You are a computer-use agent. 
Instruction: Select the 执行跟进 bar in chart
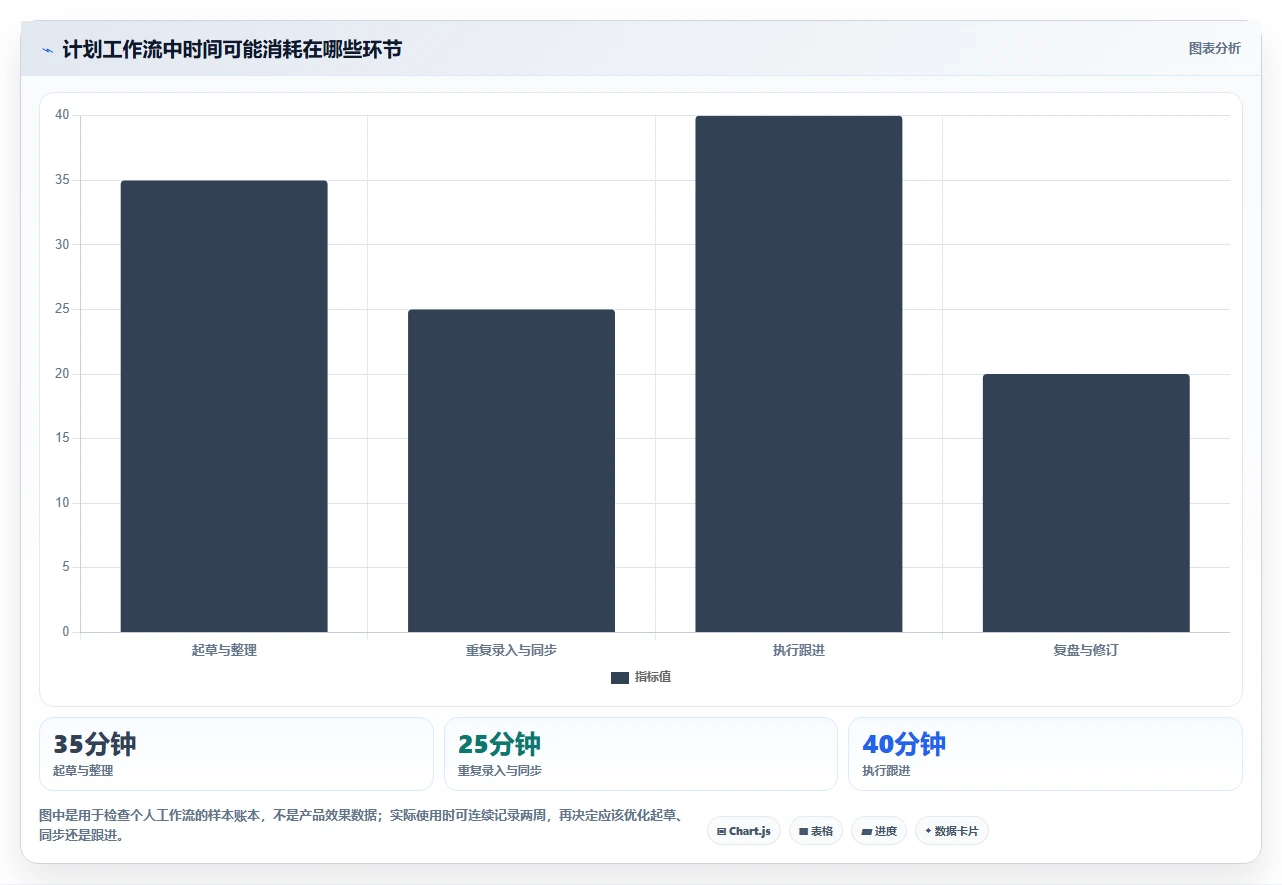(x=799, y=374)
